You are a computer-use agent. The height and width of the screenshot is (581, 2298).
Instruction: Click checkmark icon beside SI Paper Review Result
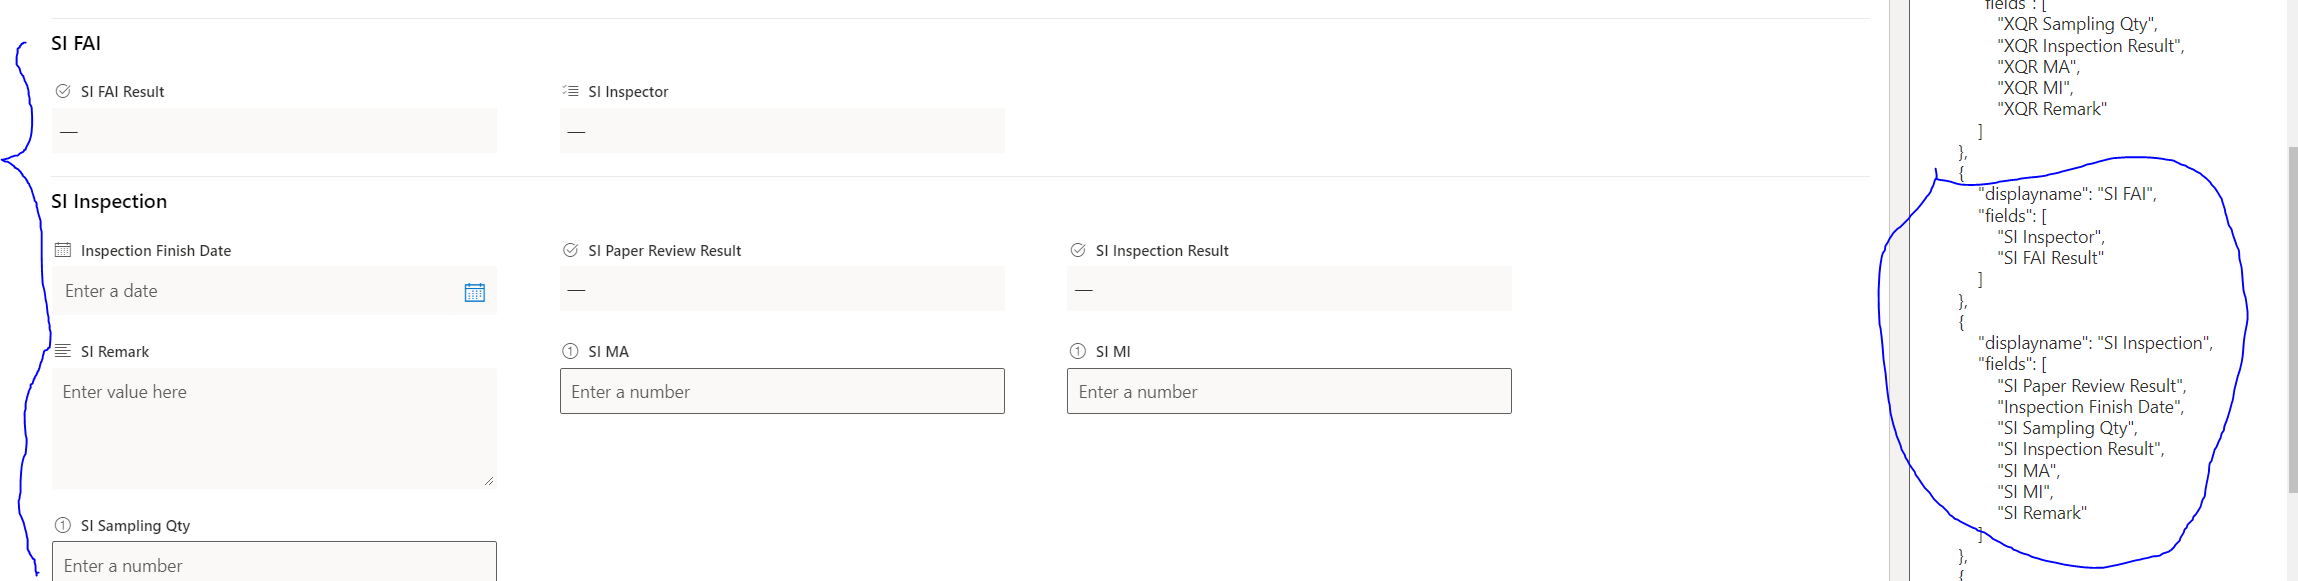pos(571,250)
